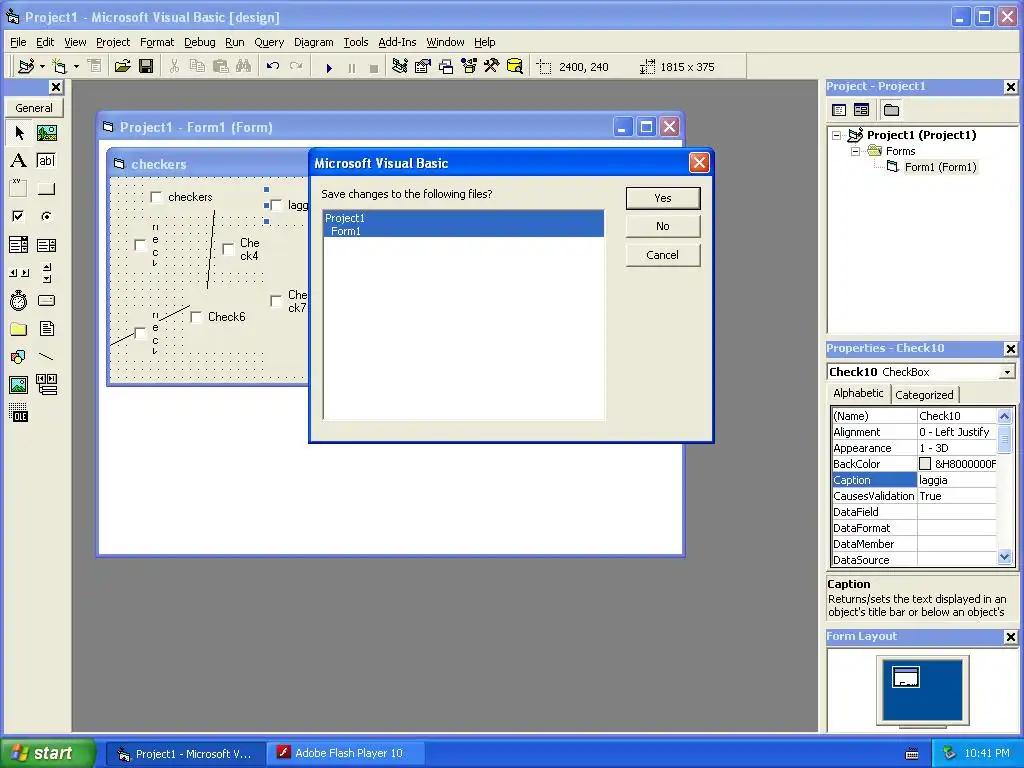The height and width of the screenshot is (768, 1024).
Task: Collapse the Project1 (Project1) tree node
Action: 837,135
